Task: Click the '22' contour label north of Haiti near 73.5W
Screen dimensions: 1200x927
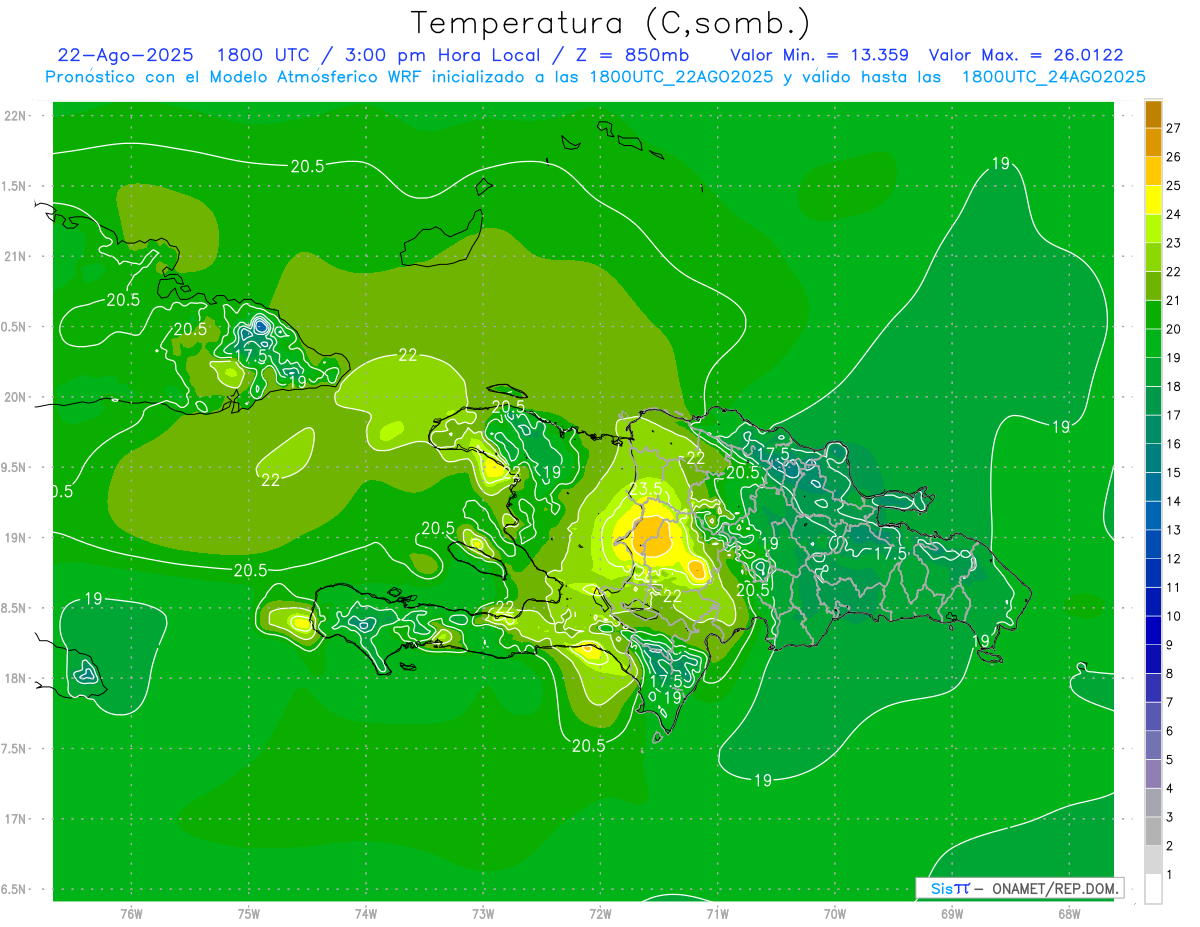Action: [x=408, y=354]
